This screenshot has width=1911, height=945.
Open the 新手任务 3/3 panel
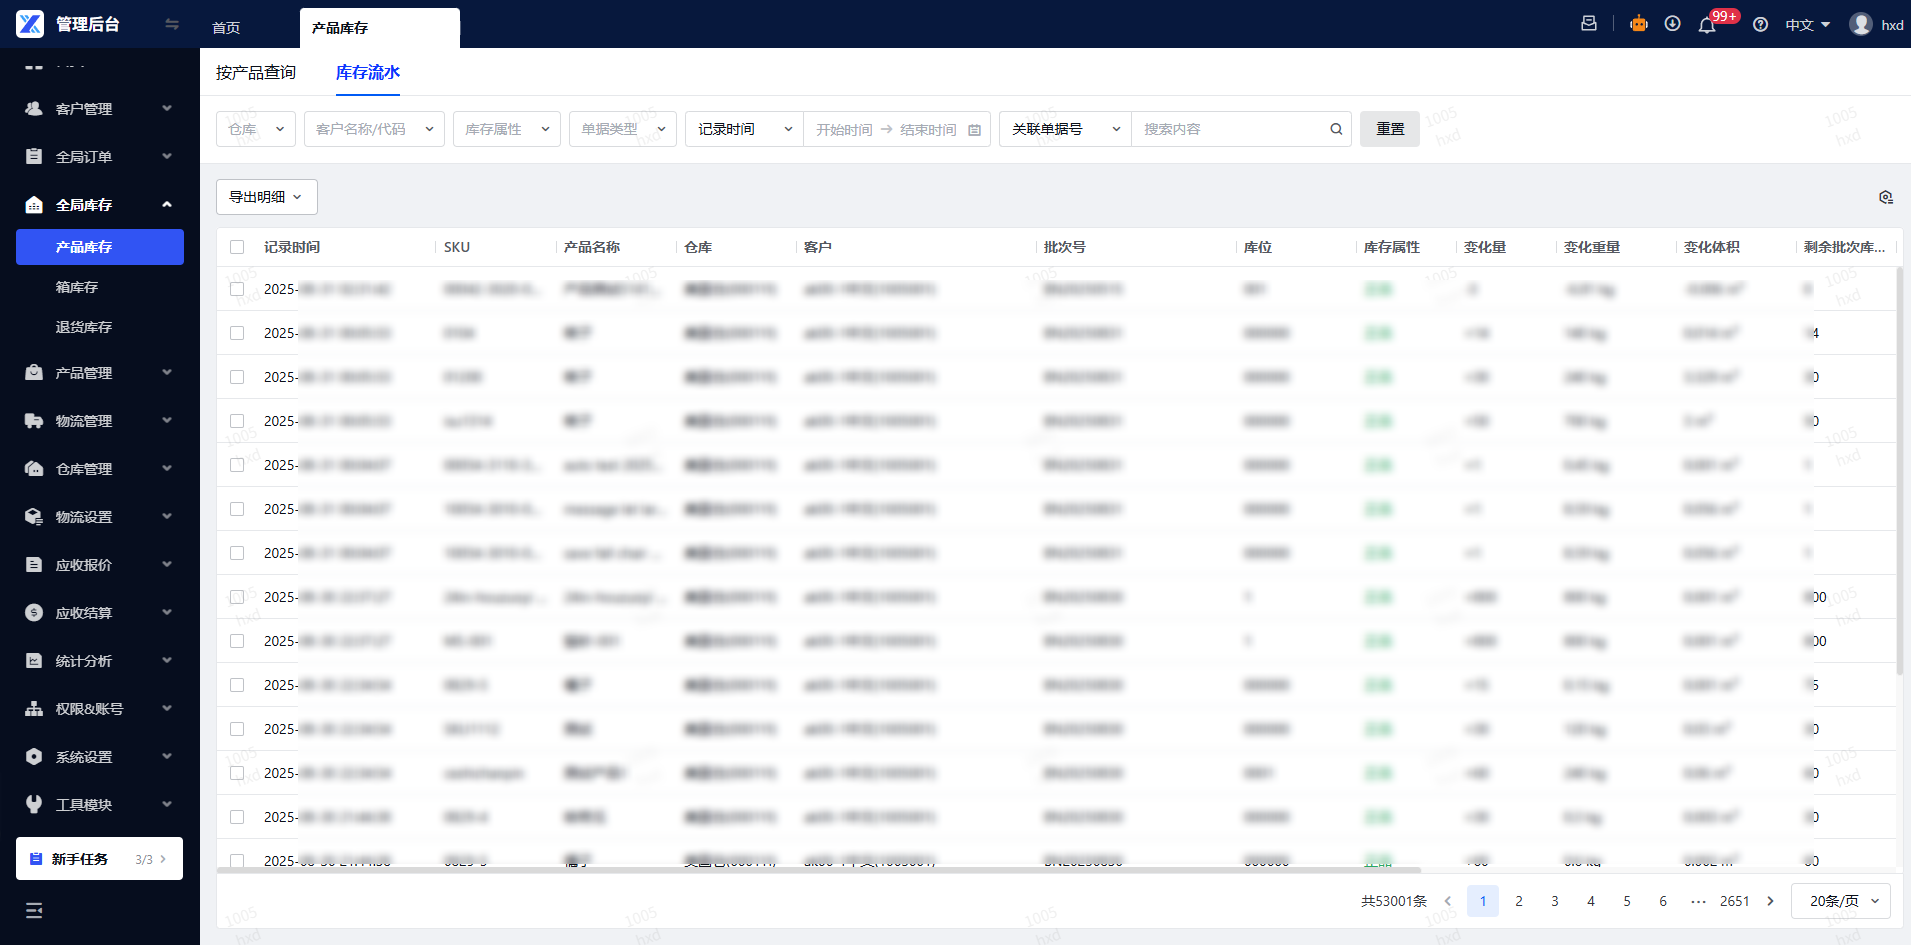(x=100, y=859)
